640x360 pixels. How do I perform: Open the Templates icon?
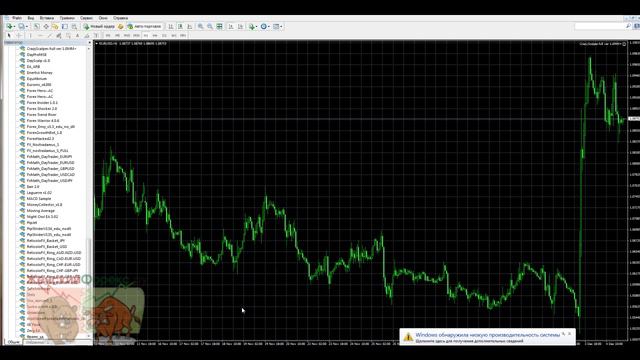tap(276, 27)
